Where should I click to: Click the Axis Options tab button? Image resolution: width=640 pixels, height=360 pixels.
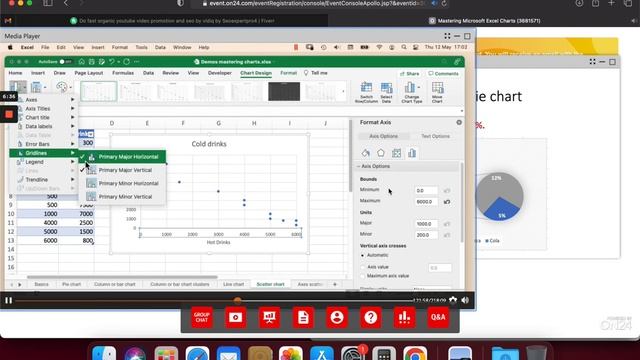coord(383,136)
